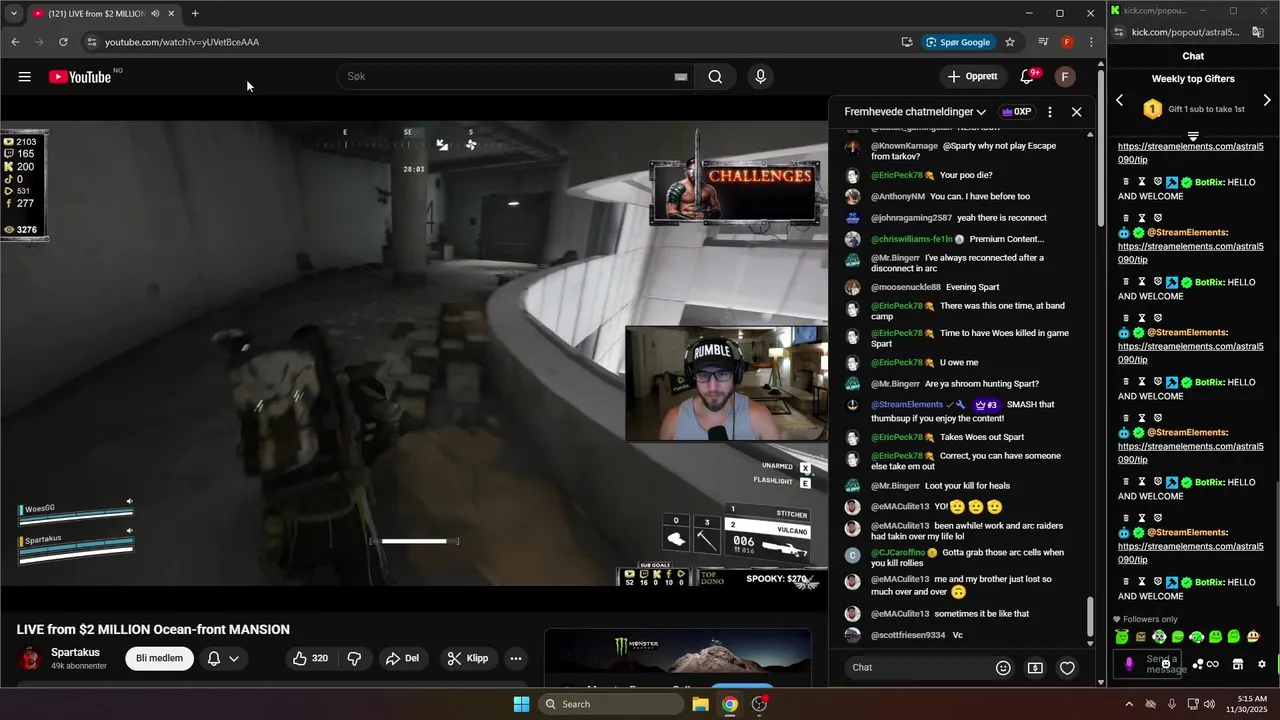
Task: Open site settings icon in Kick window
Action: click(x=1119, y=32)
